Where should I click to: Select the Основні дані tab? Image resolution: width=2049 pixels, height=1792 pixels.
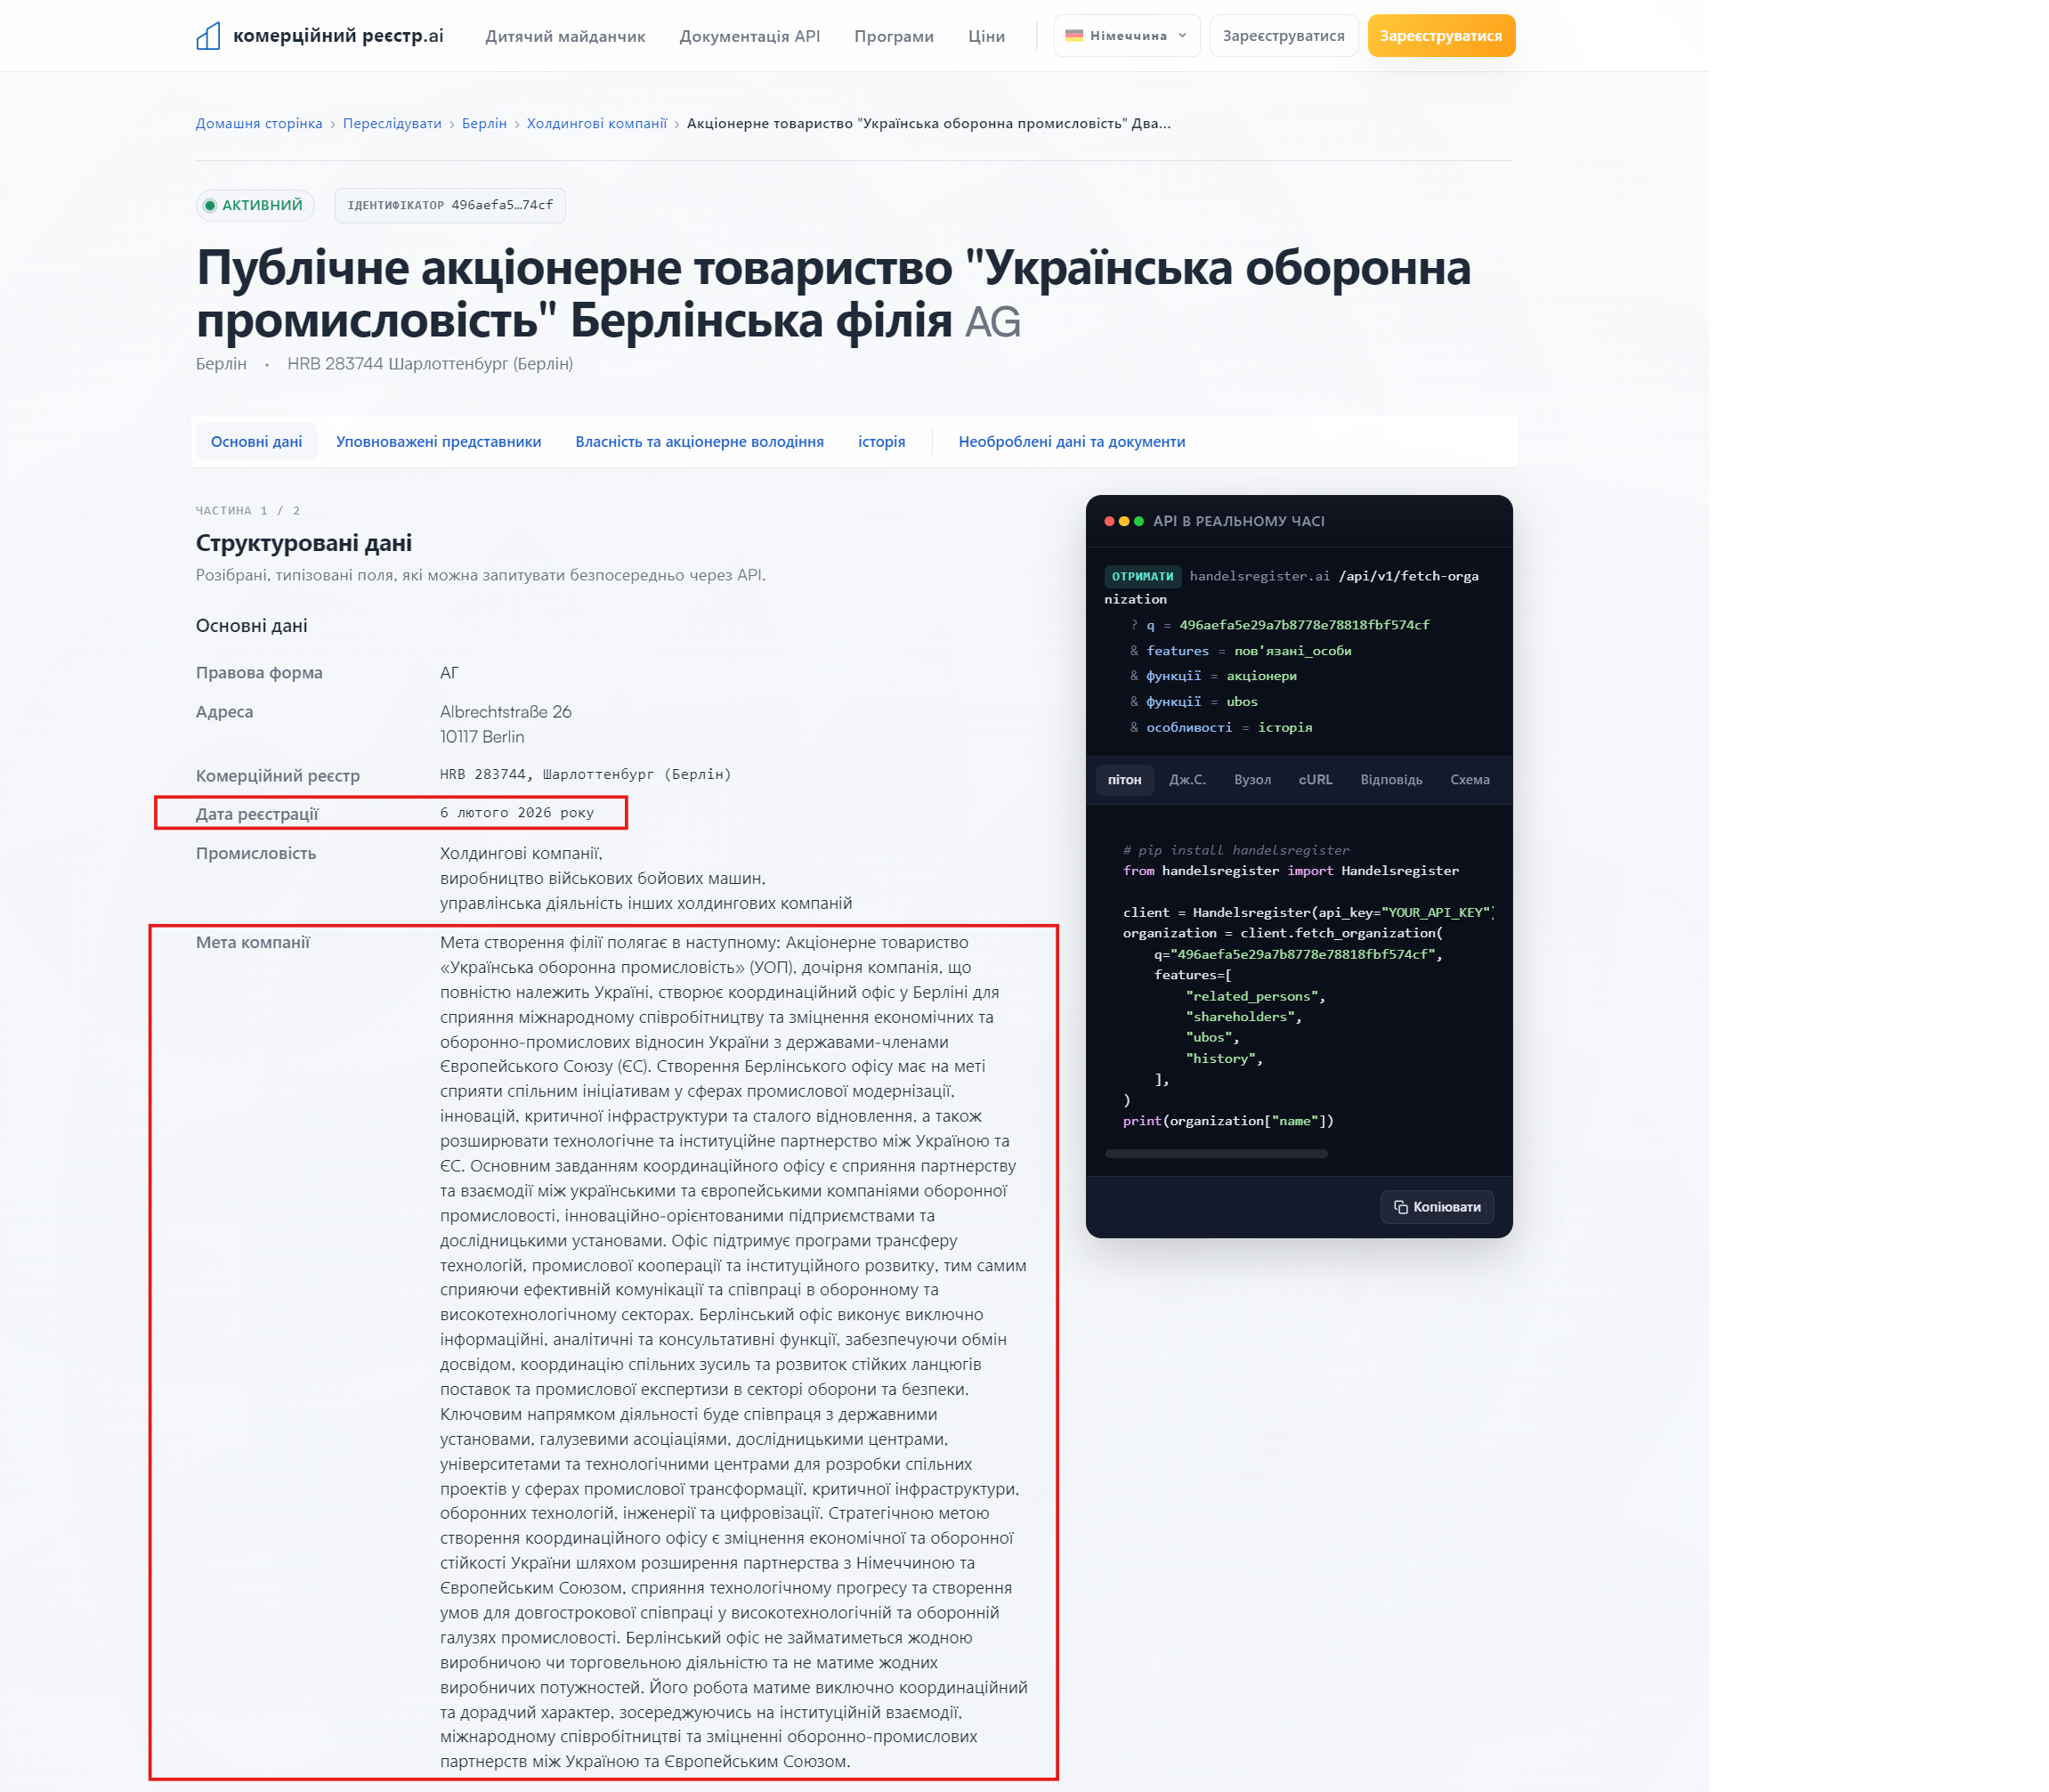click(x=256, y=441)
